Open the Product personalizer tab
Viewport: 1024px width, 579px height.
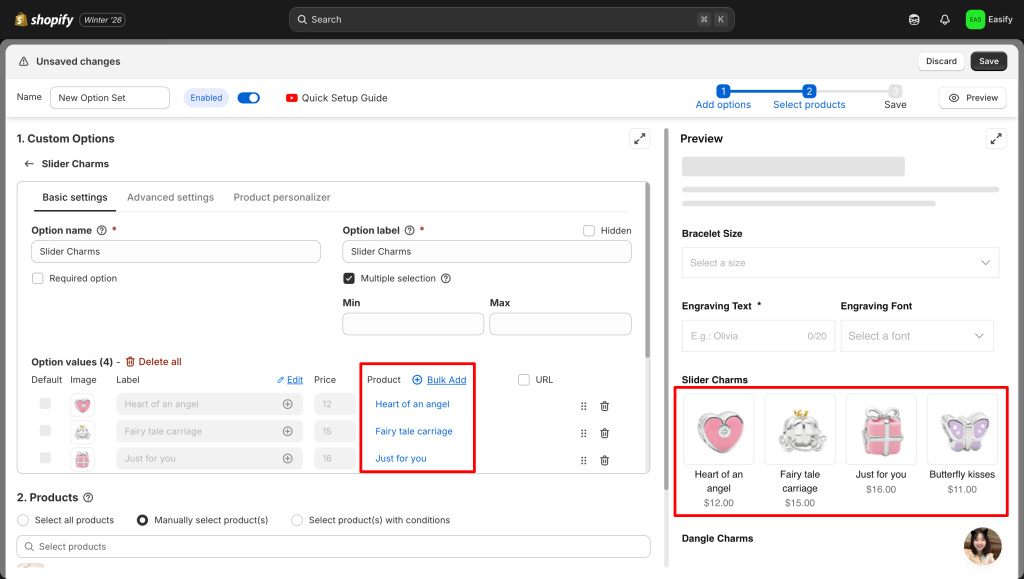tap(281, 198)
